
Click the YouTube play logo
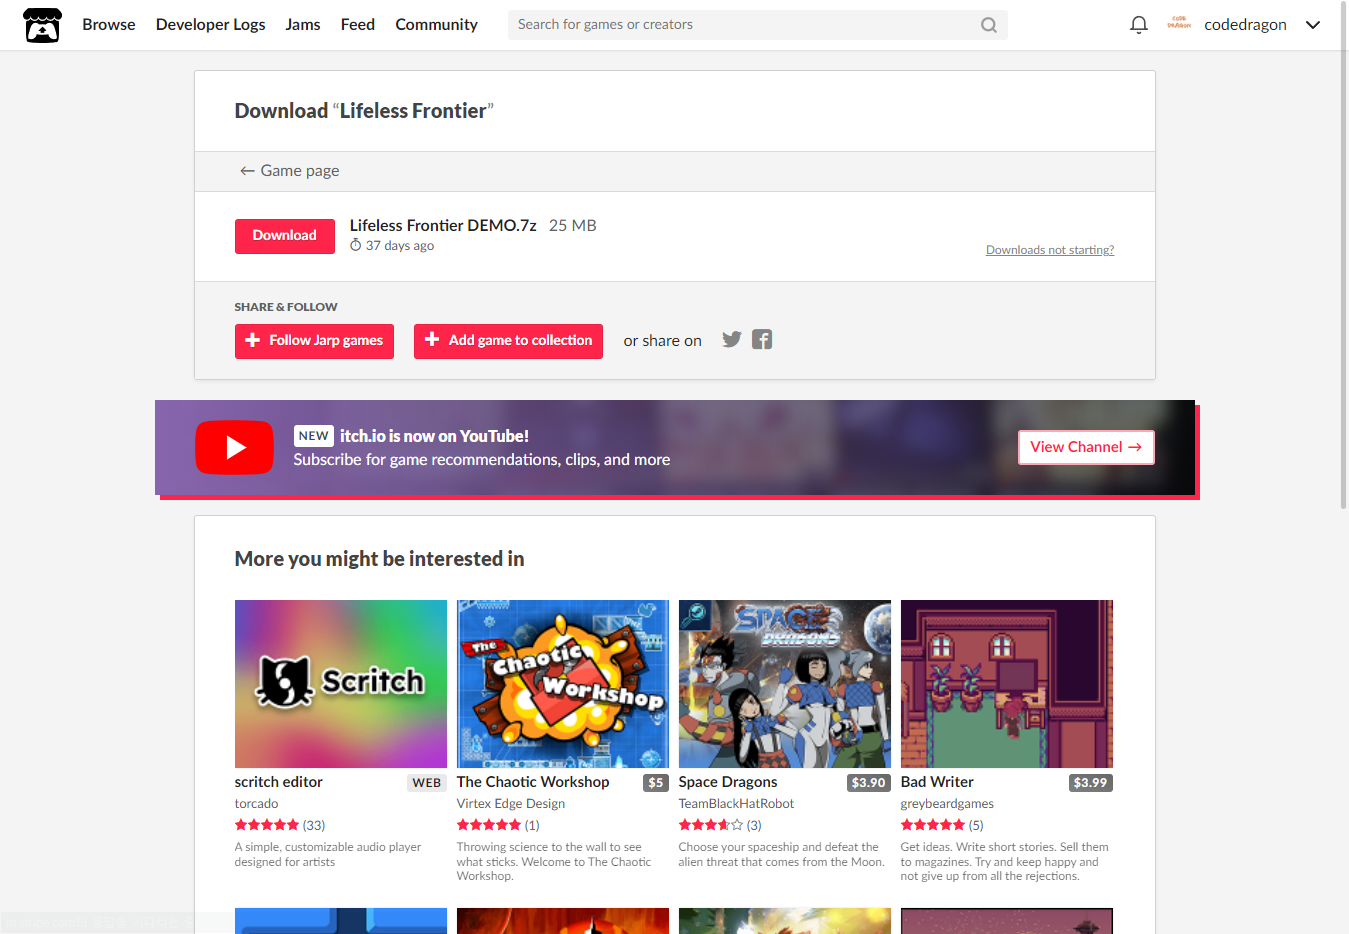click(234, 447)
